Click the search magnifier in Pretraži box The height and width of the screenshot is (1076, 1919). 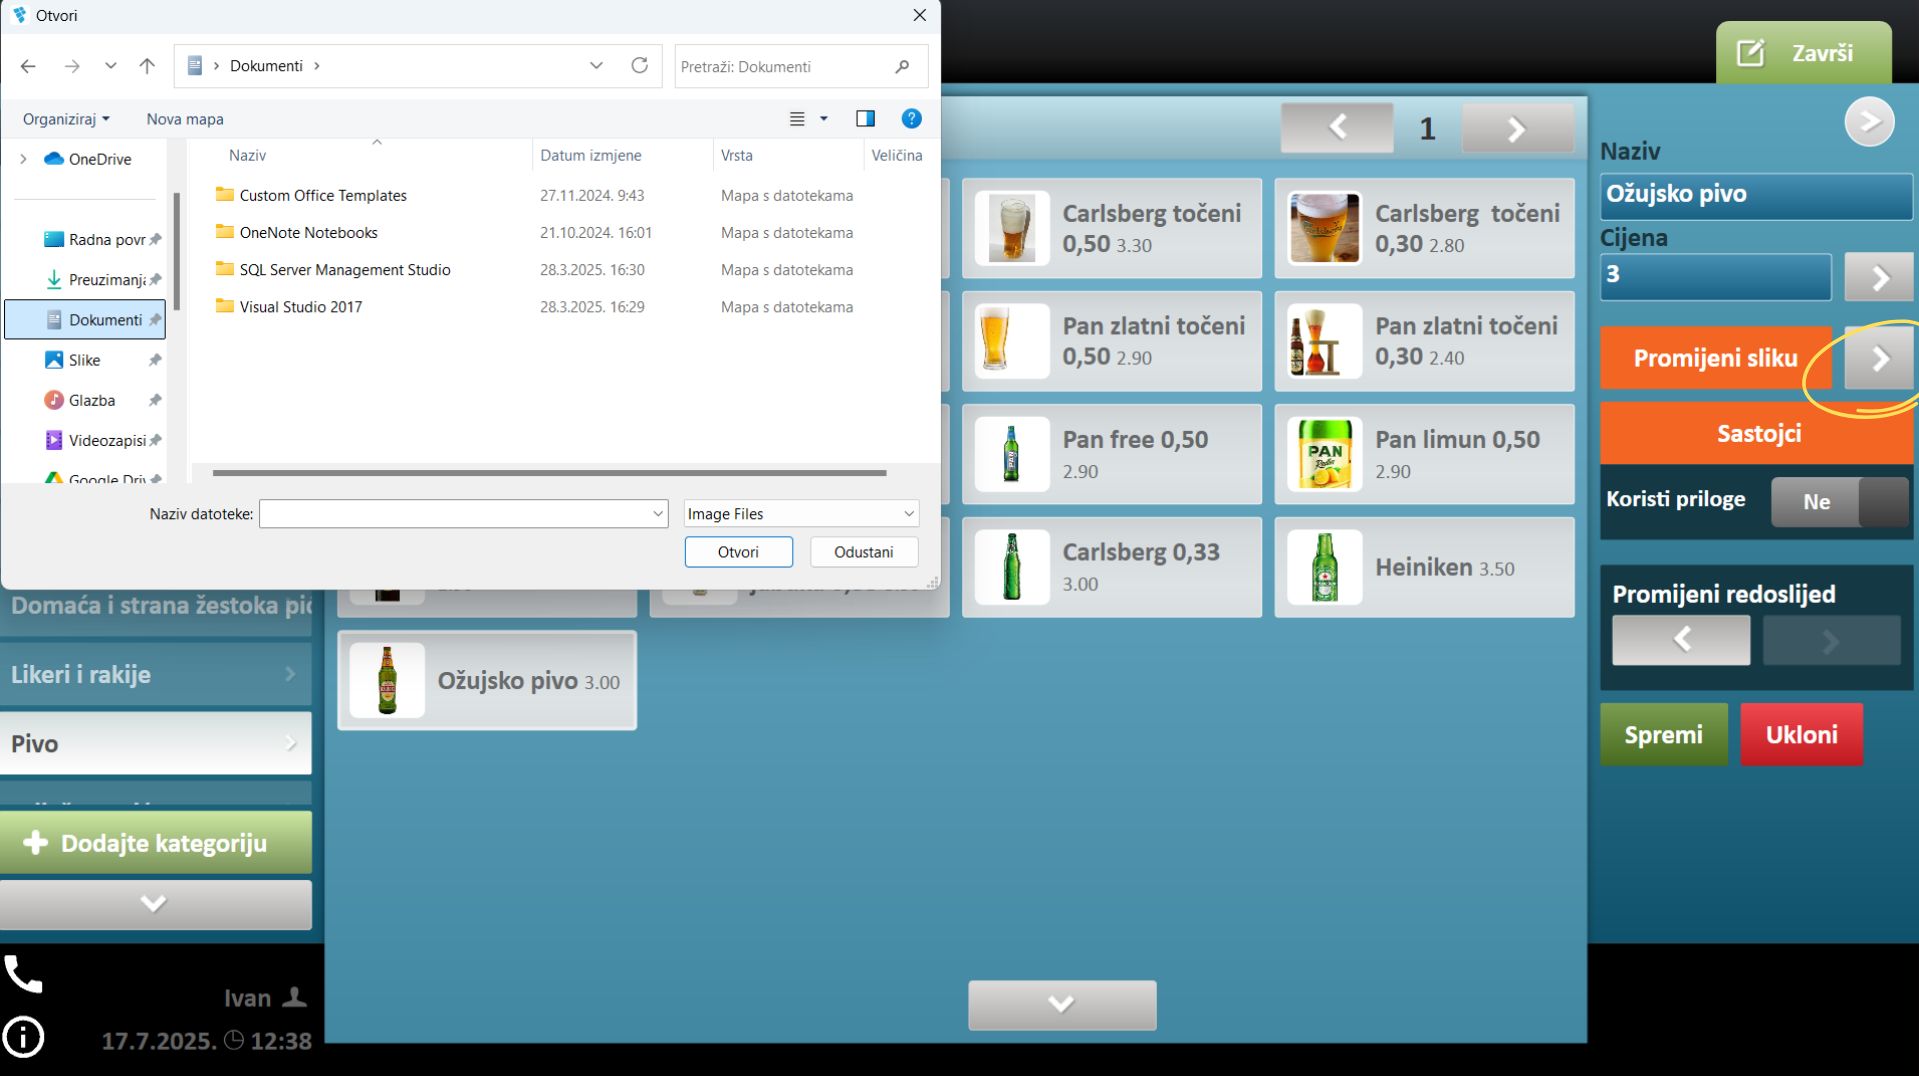coord(902,67)
